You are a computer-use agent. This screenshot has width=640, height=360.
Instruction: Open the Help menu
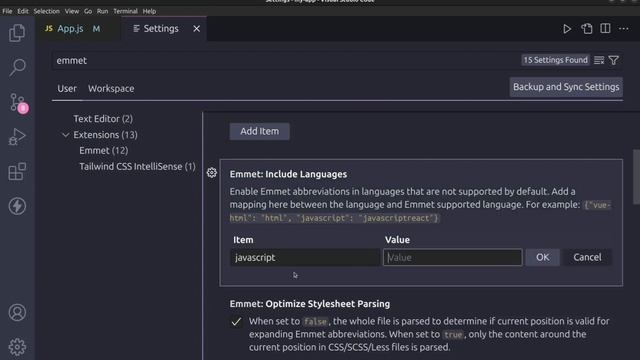tap(149, 11)
